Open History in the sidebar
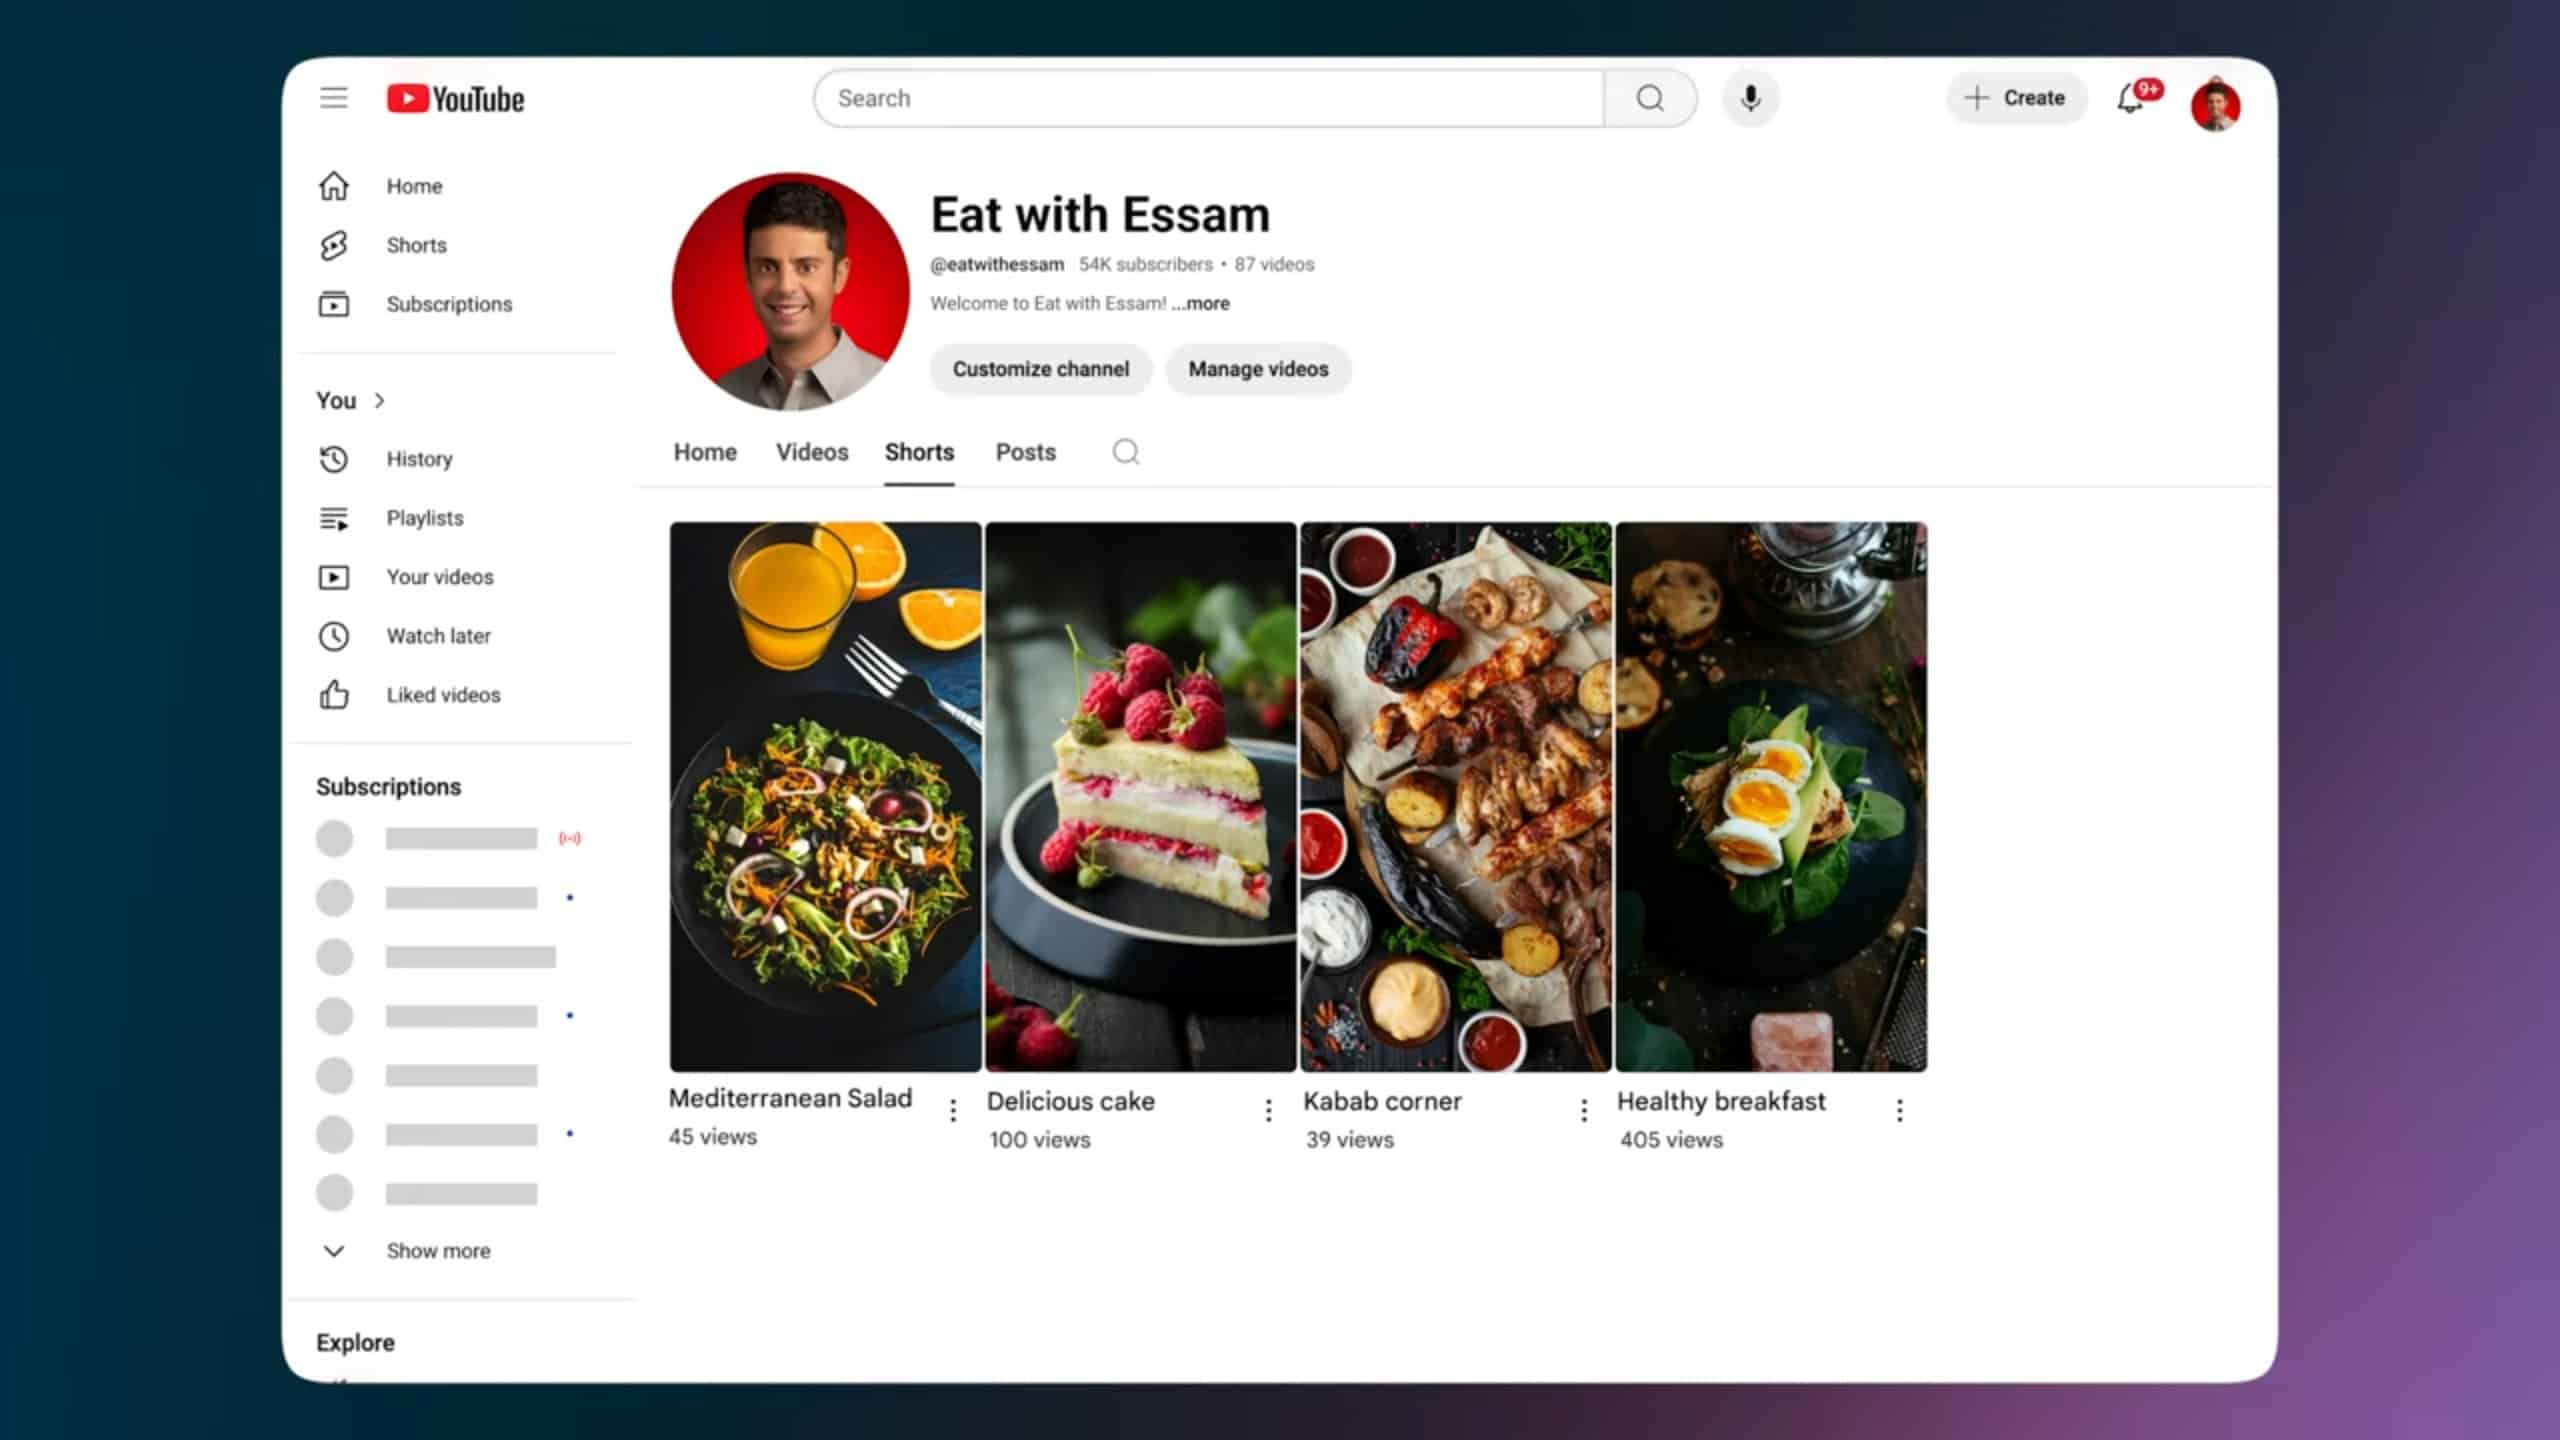 [x=419, y=459]
